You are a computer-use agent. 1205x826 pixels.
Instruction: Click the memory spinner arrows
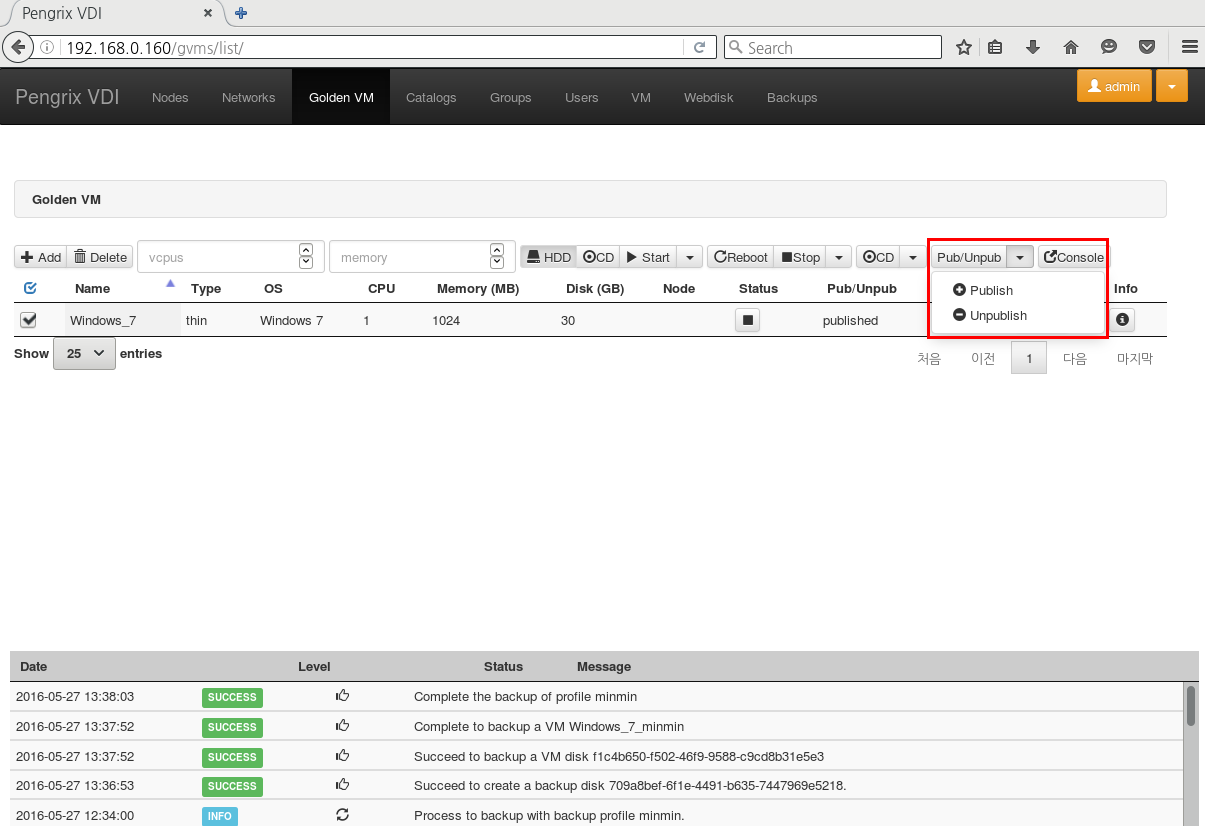pyautogui.click(x=497, y=256)
